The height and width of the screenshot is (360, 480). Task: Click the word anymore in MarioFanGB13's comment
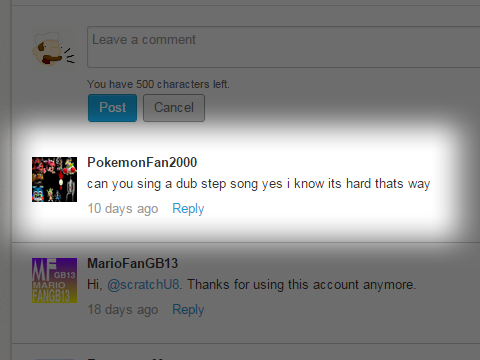pyautogui.click(x=389, y=285)
